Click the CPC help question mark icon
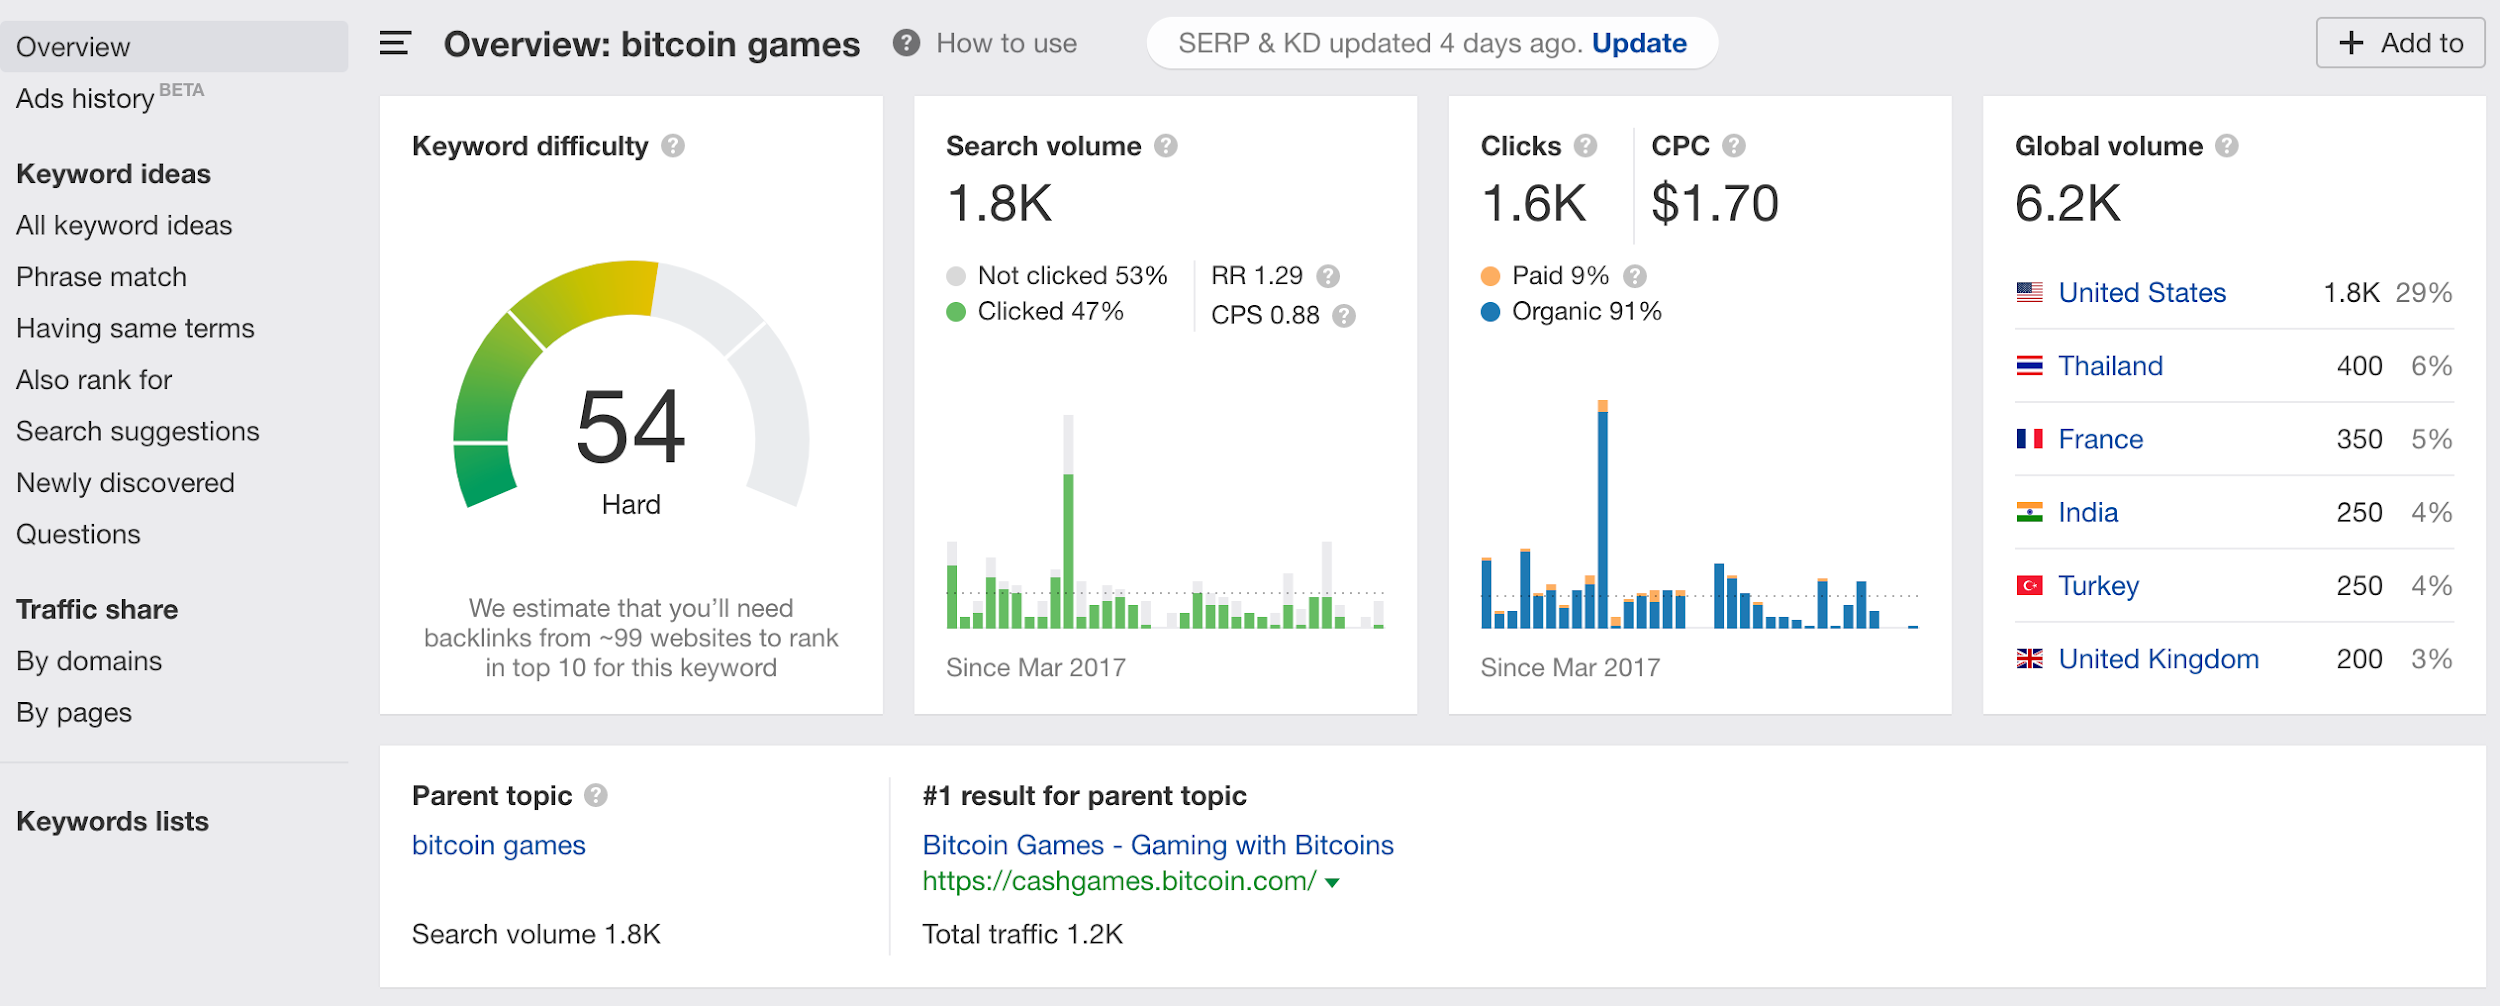Viewport: 2500px width, 1006px height. [x=1734, y=146]
